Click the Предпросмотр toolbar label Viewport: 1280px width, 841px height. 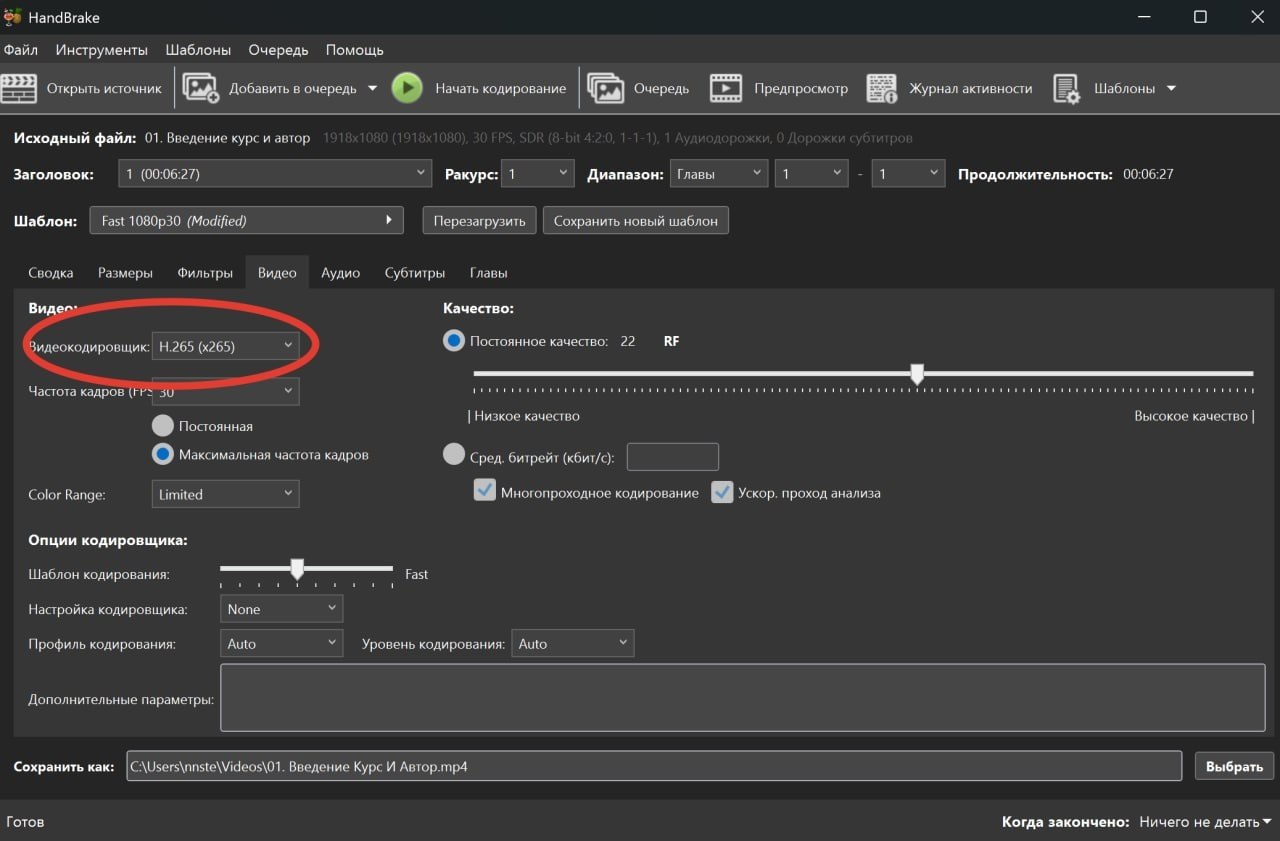[801, 89]
